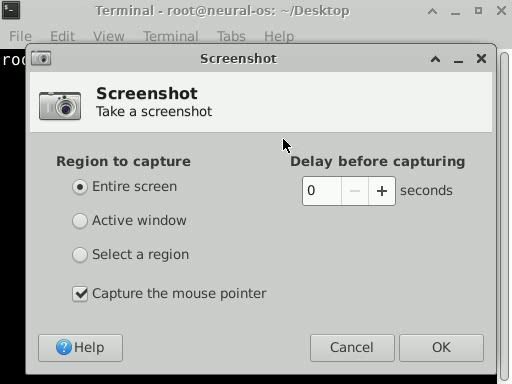Select Active window radio option
Screen dimensions: 512x384
(80, 221)
